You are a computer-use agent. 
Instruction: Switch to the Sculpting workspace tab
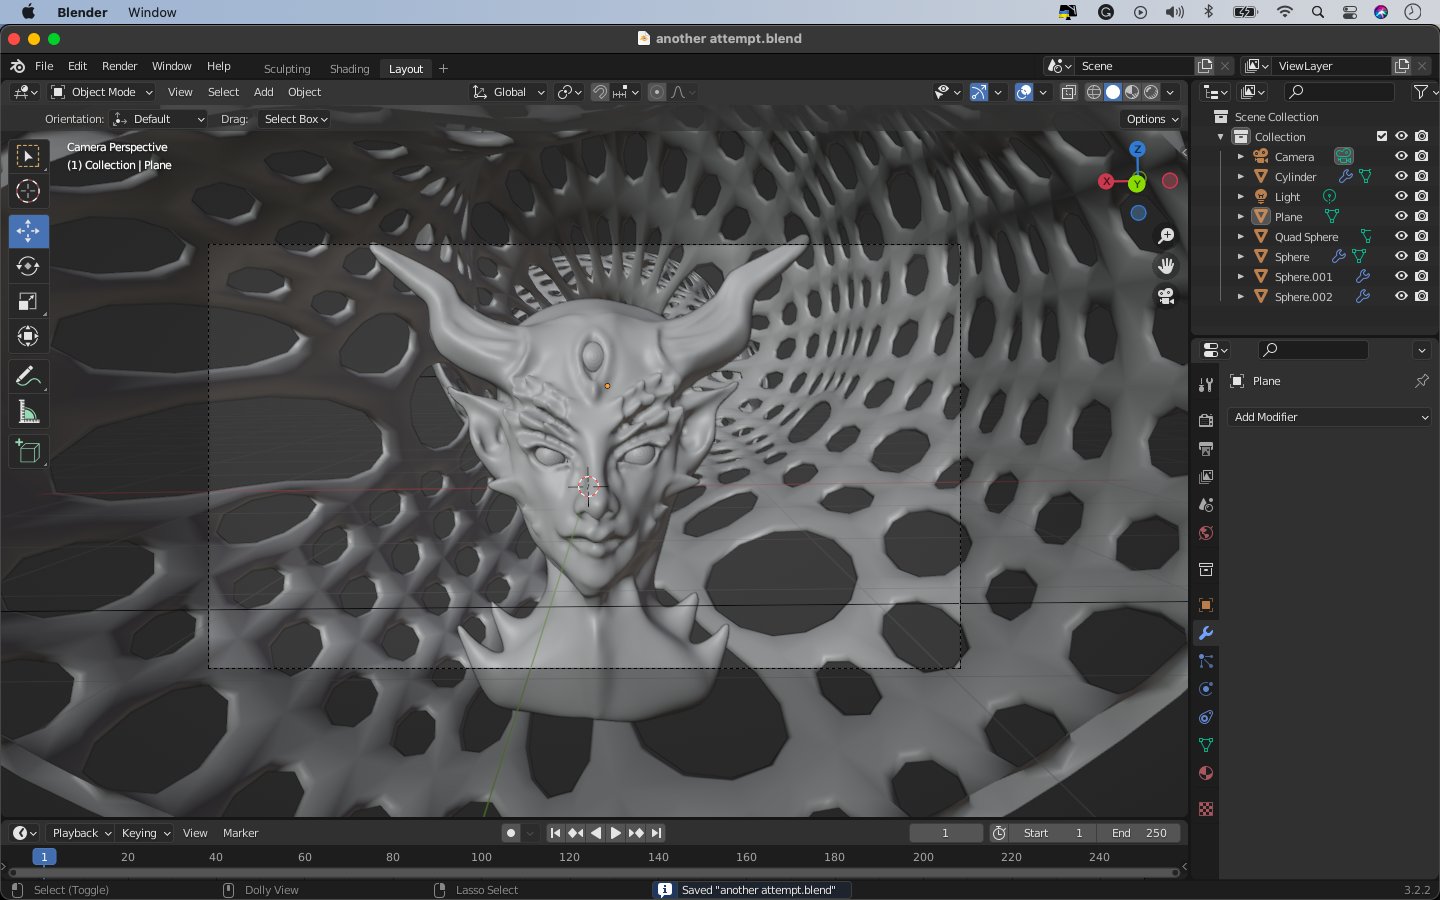point(287,69)
